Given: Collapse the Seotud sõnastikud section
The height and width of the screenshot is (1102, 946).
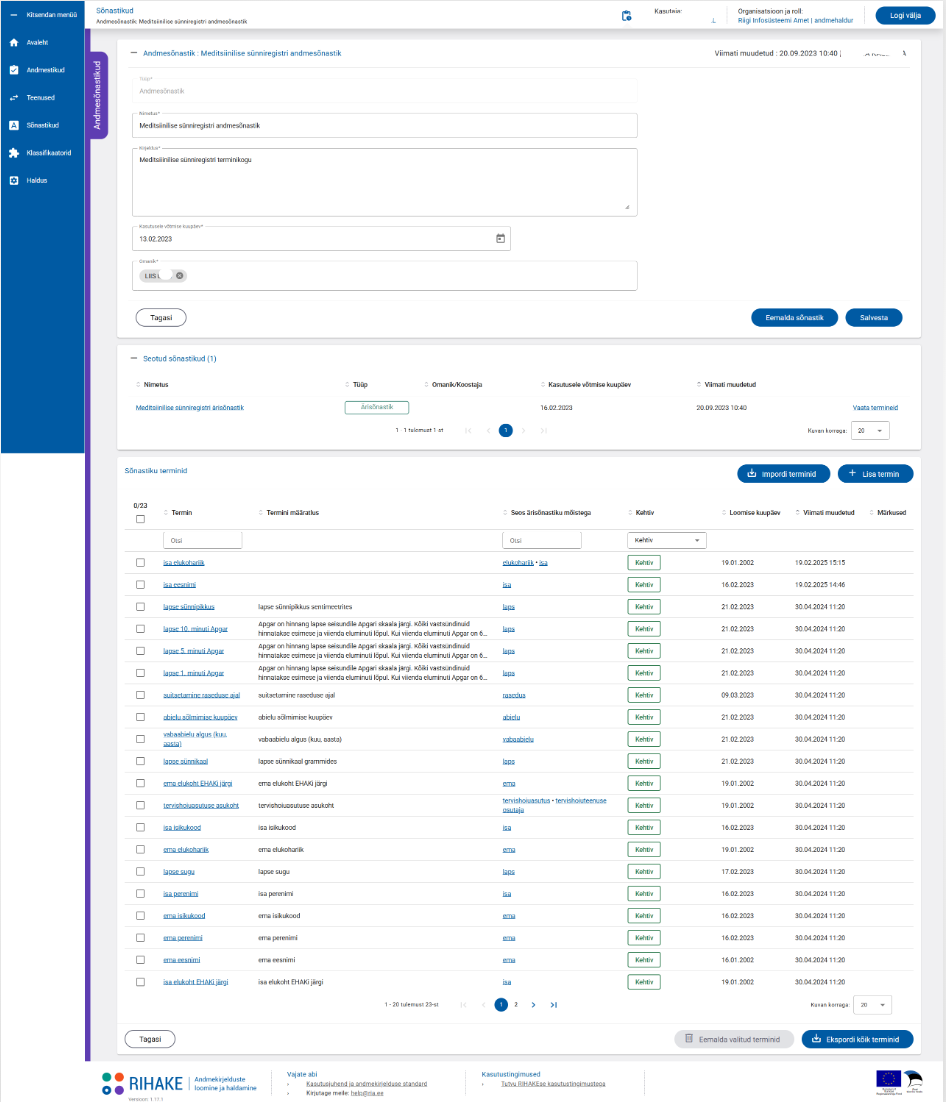Looking at the screenshot, I should [x=134, y=358].
